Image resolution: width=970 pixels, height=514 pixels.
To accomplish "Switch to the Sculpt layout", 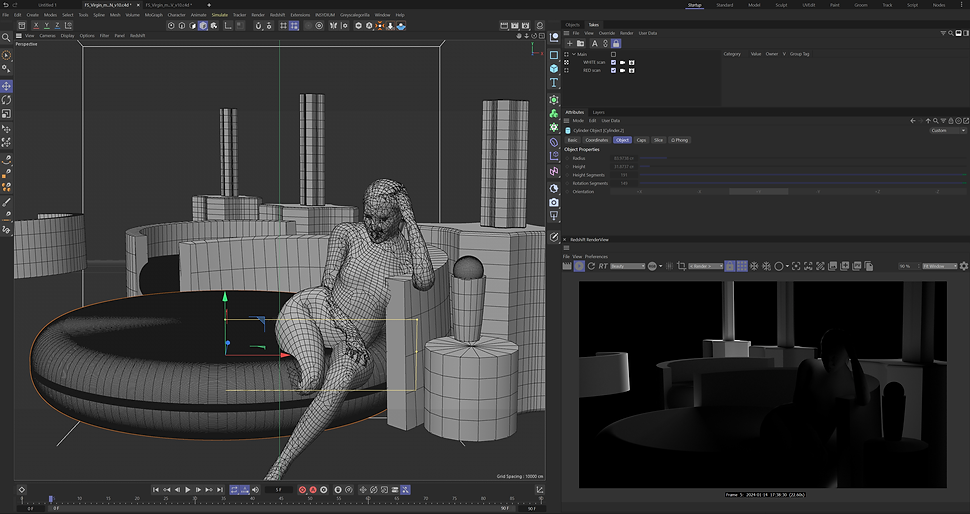I will pyautogui.click(x=781, y=5).
